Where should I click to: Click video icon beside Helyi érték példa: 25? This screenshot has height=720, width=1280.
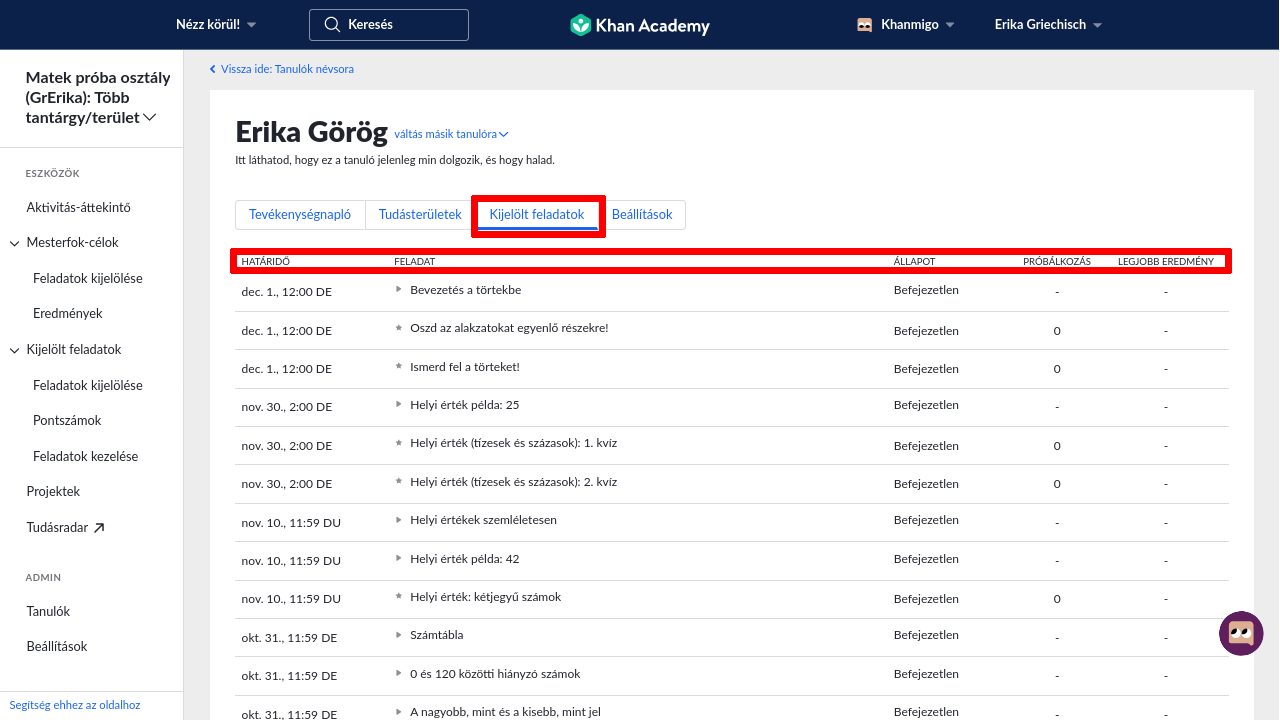[x=399, y=405]
